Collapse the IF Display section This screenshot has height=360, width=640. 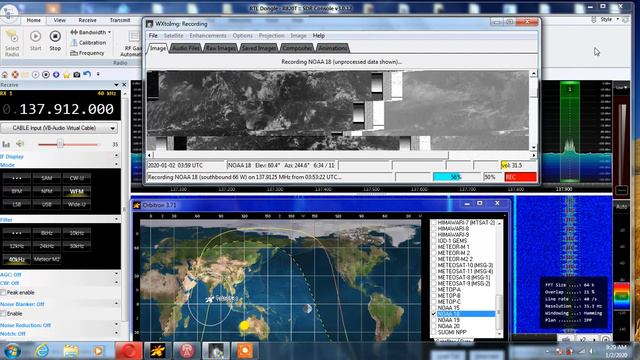(x=116, y=156)
